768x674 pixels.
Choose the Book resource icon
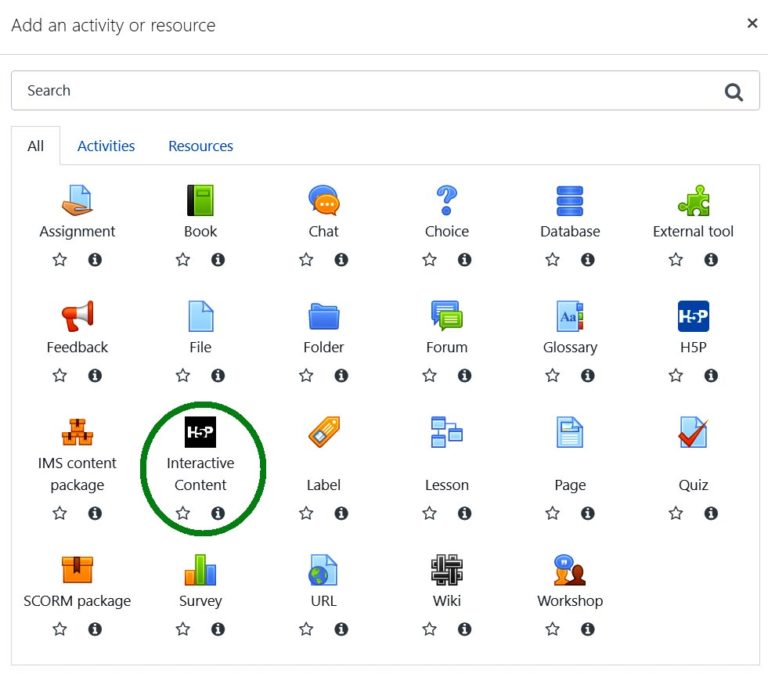click(x=200, y=201)
